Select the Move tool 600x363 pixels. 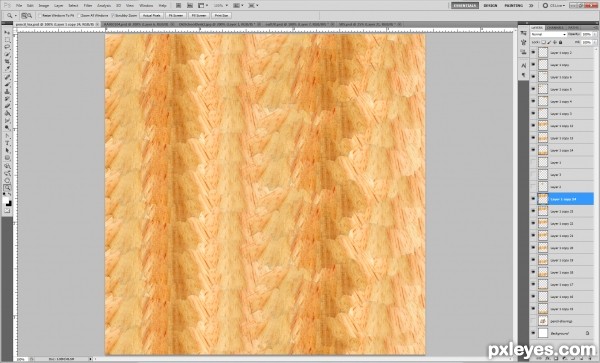(7, 33)
